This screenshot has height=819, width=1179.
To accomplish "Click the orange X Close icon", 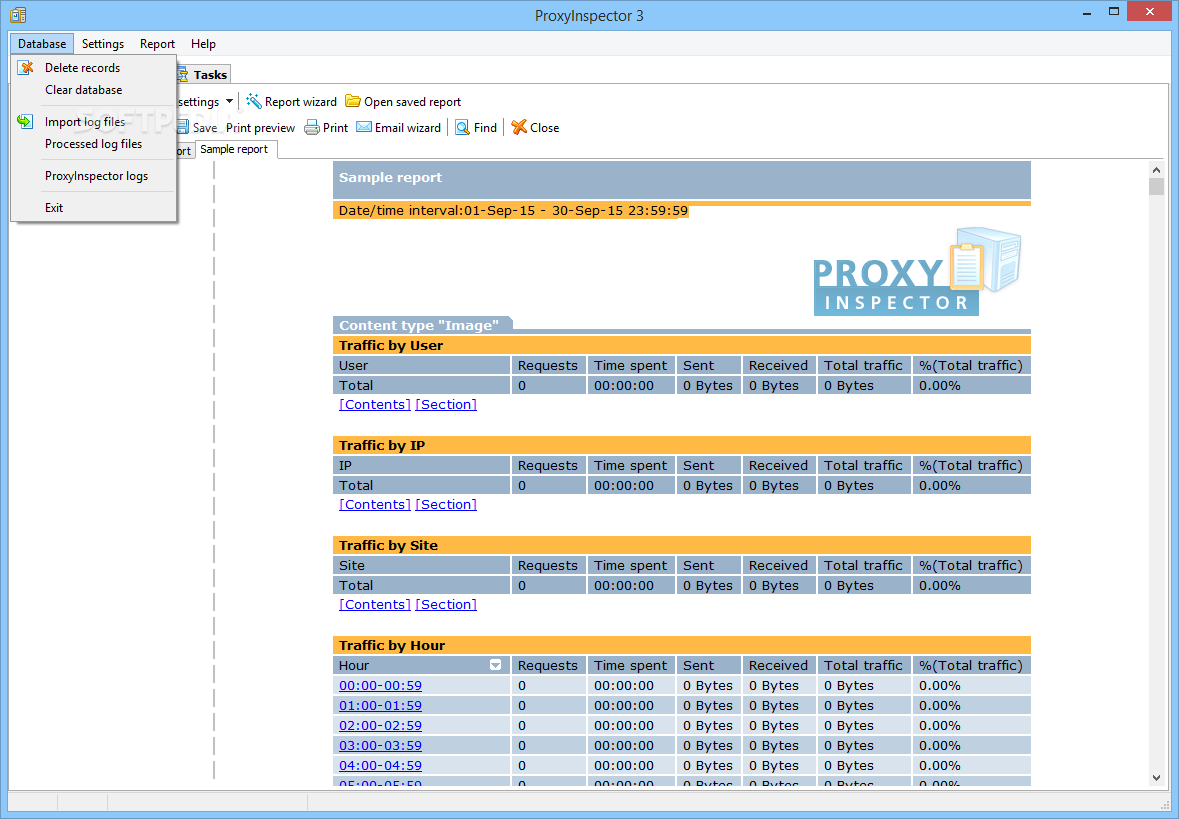I will pyautogui.click(x=519, y=127).
